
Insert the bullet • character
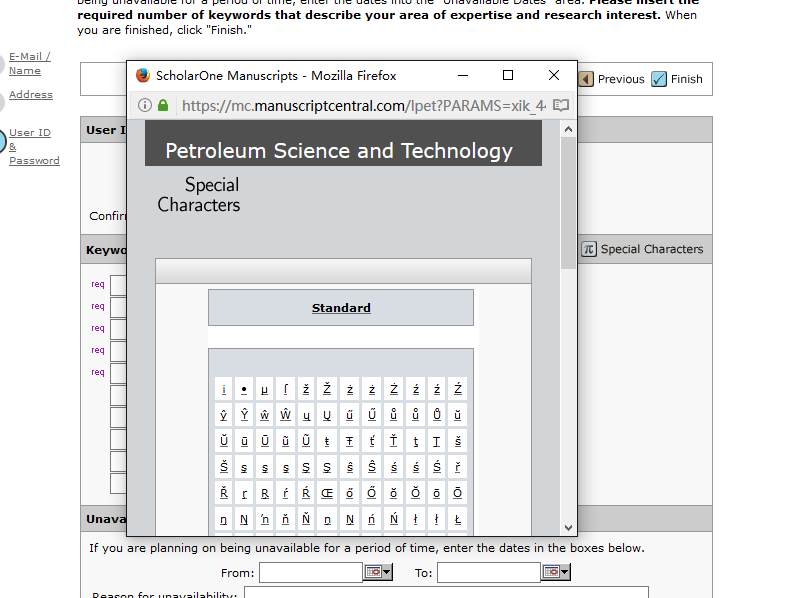pyautogui.click(x=244, y=390)
